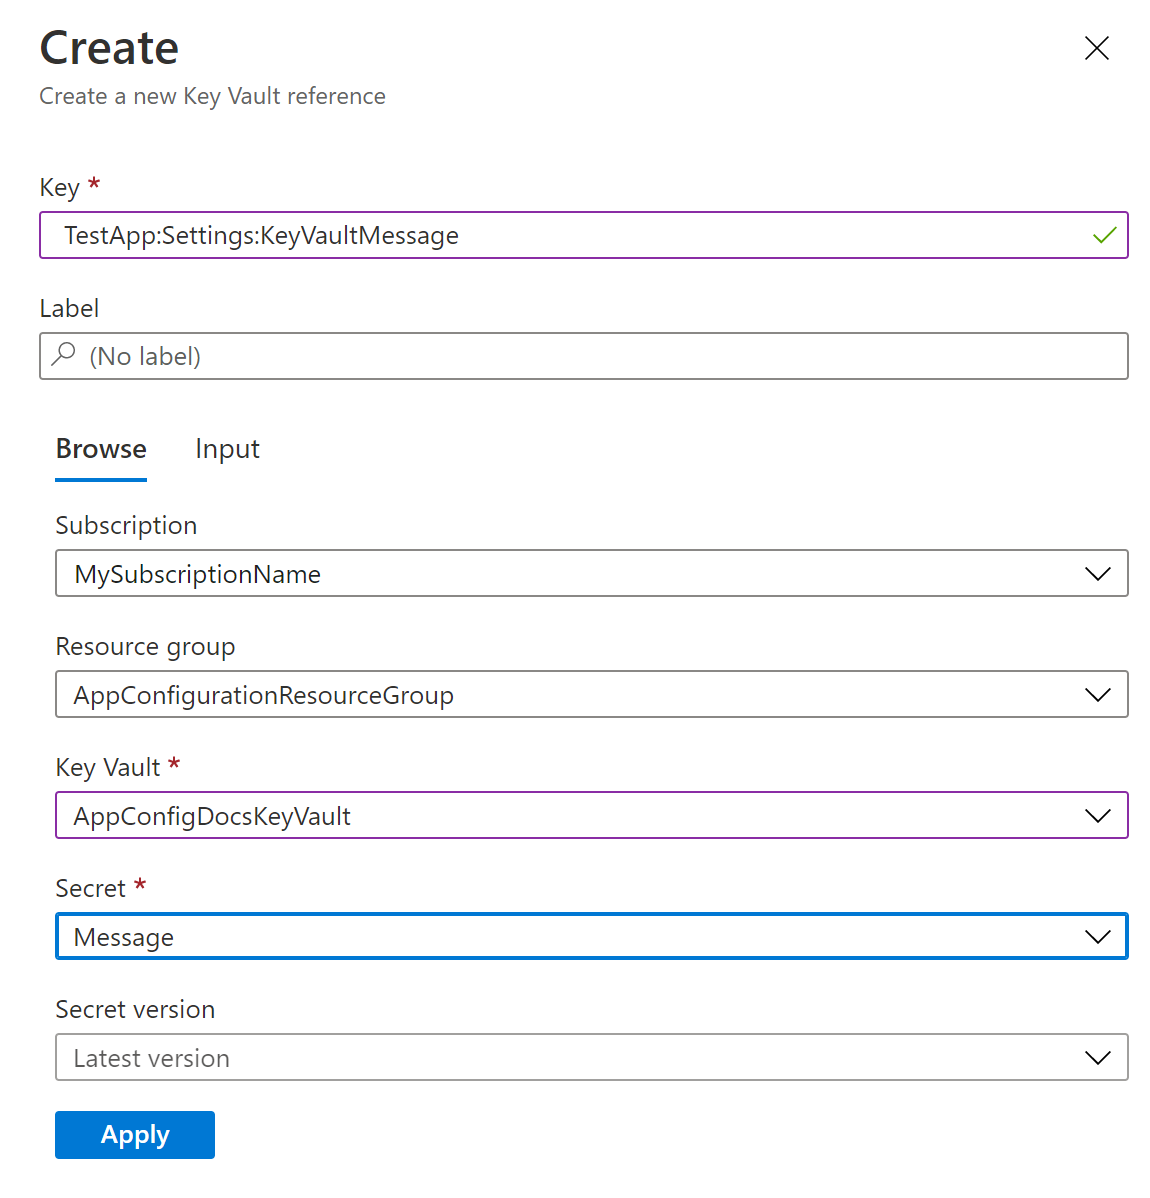
Task: Click the chevron on the Resource group dropdown
Action: click(x=1097, y=694)
